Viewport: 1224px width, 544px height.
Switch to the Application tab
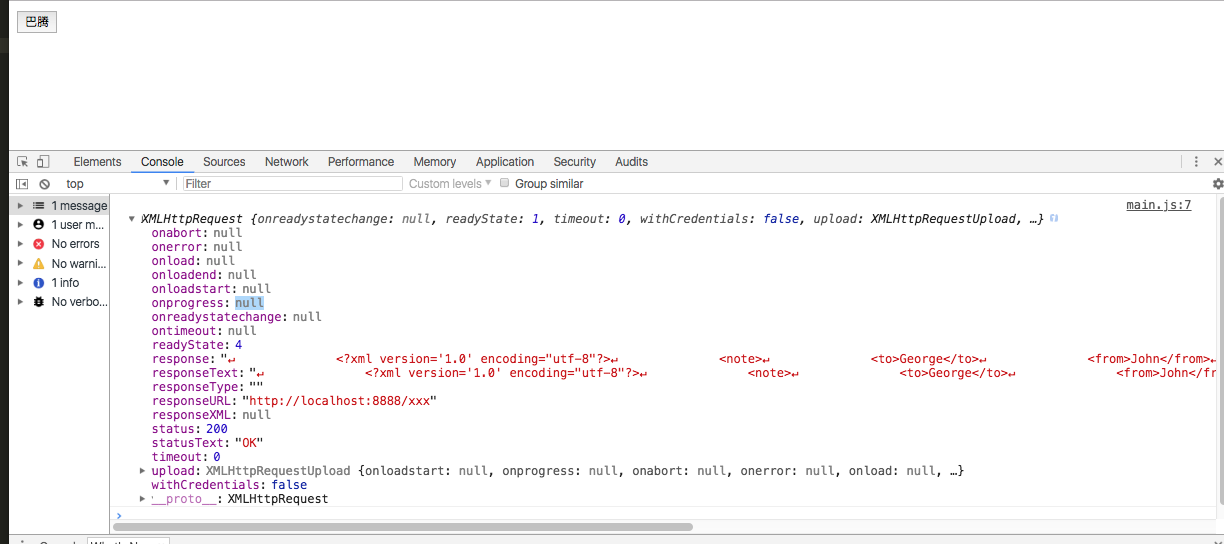(x=505, y=162)
